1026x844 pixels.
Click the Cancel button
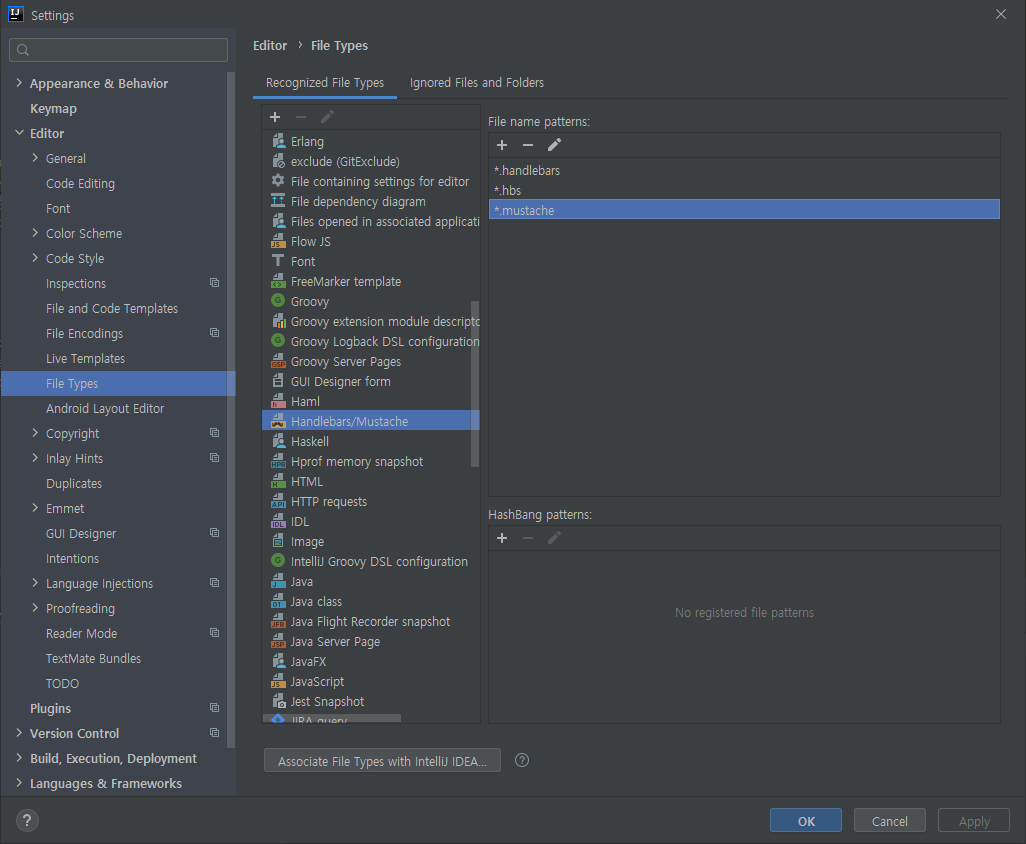(x=889, y=820)
